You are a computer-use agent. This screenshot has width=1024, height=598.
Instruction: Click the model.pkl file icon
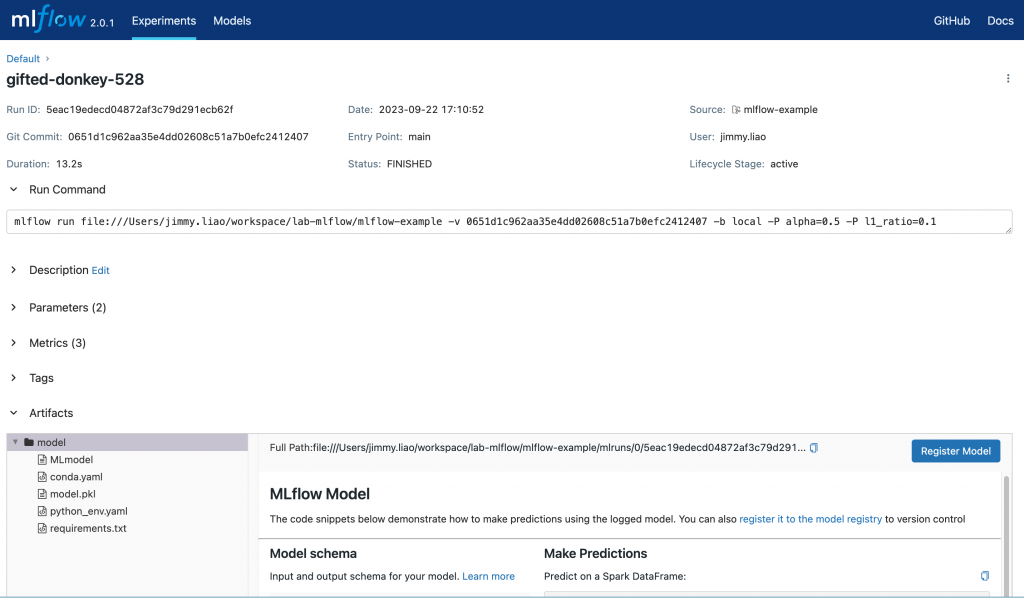(42, 494)
